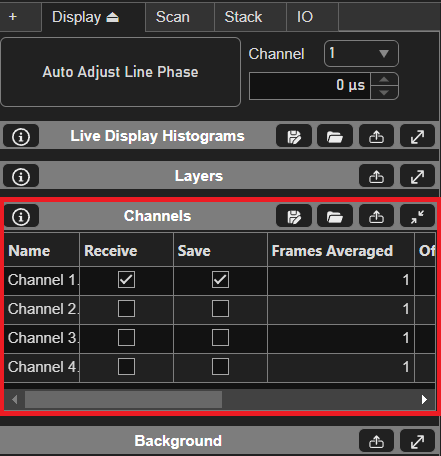Click the Receive column header
The image size is (441, 456).
(127, 250)
